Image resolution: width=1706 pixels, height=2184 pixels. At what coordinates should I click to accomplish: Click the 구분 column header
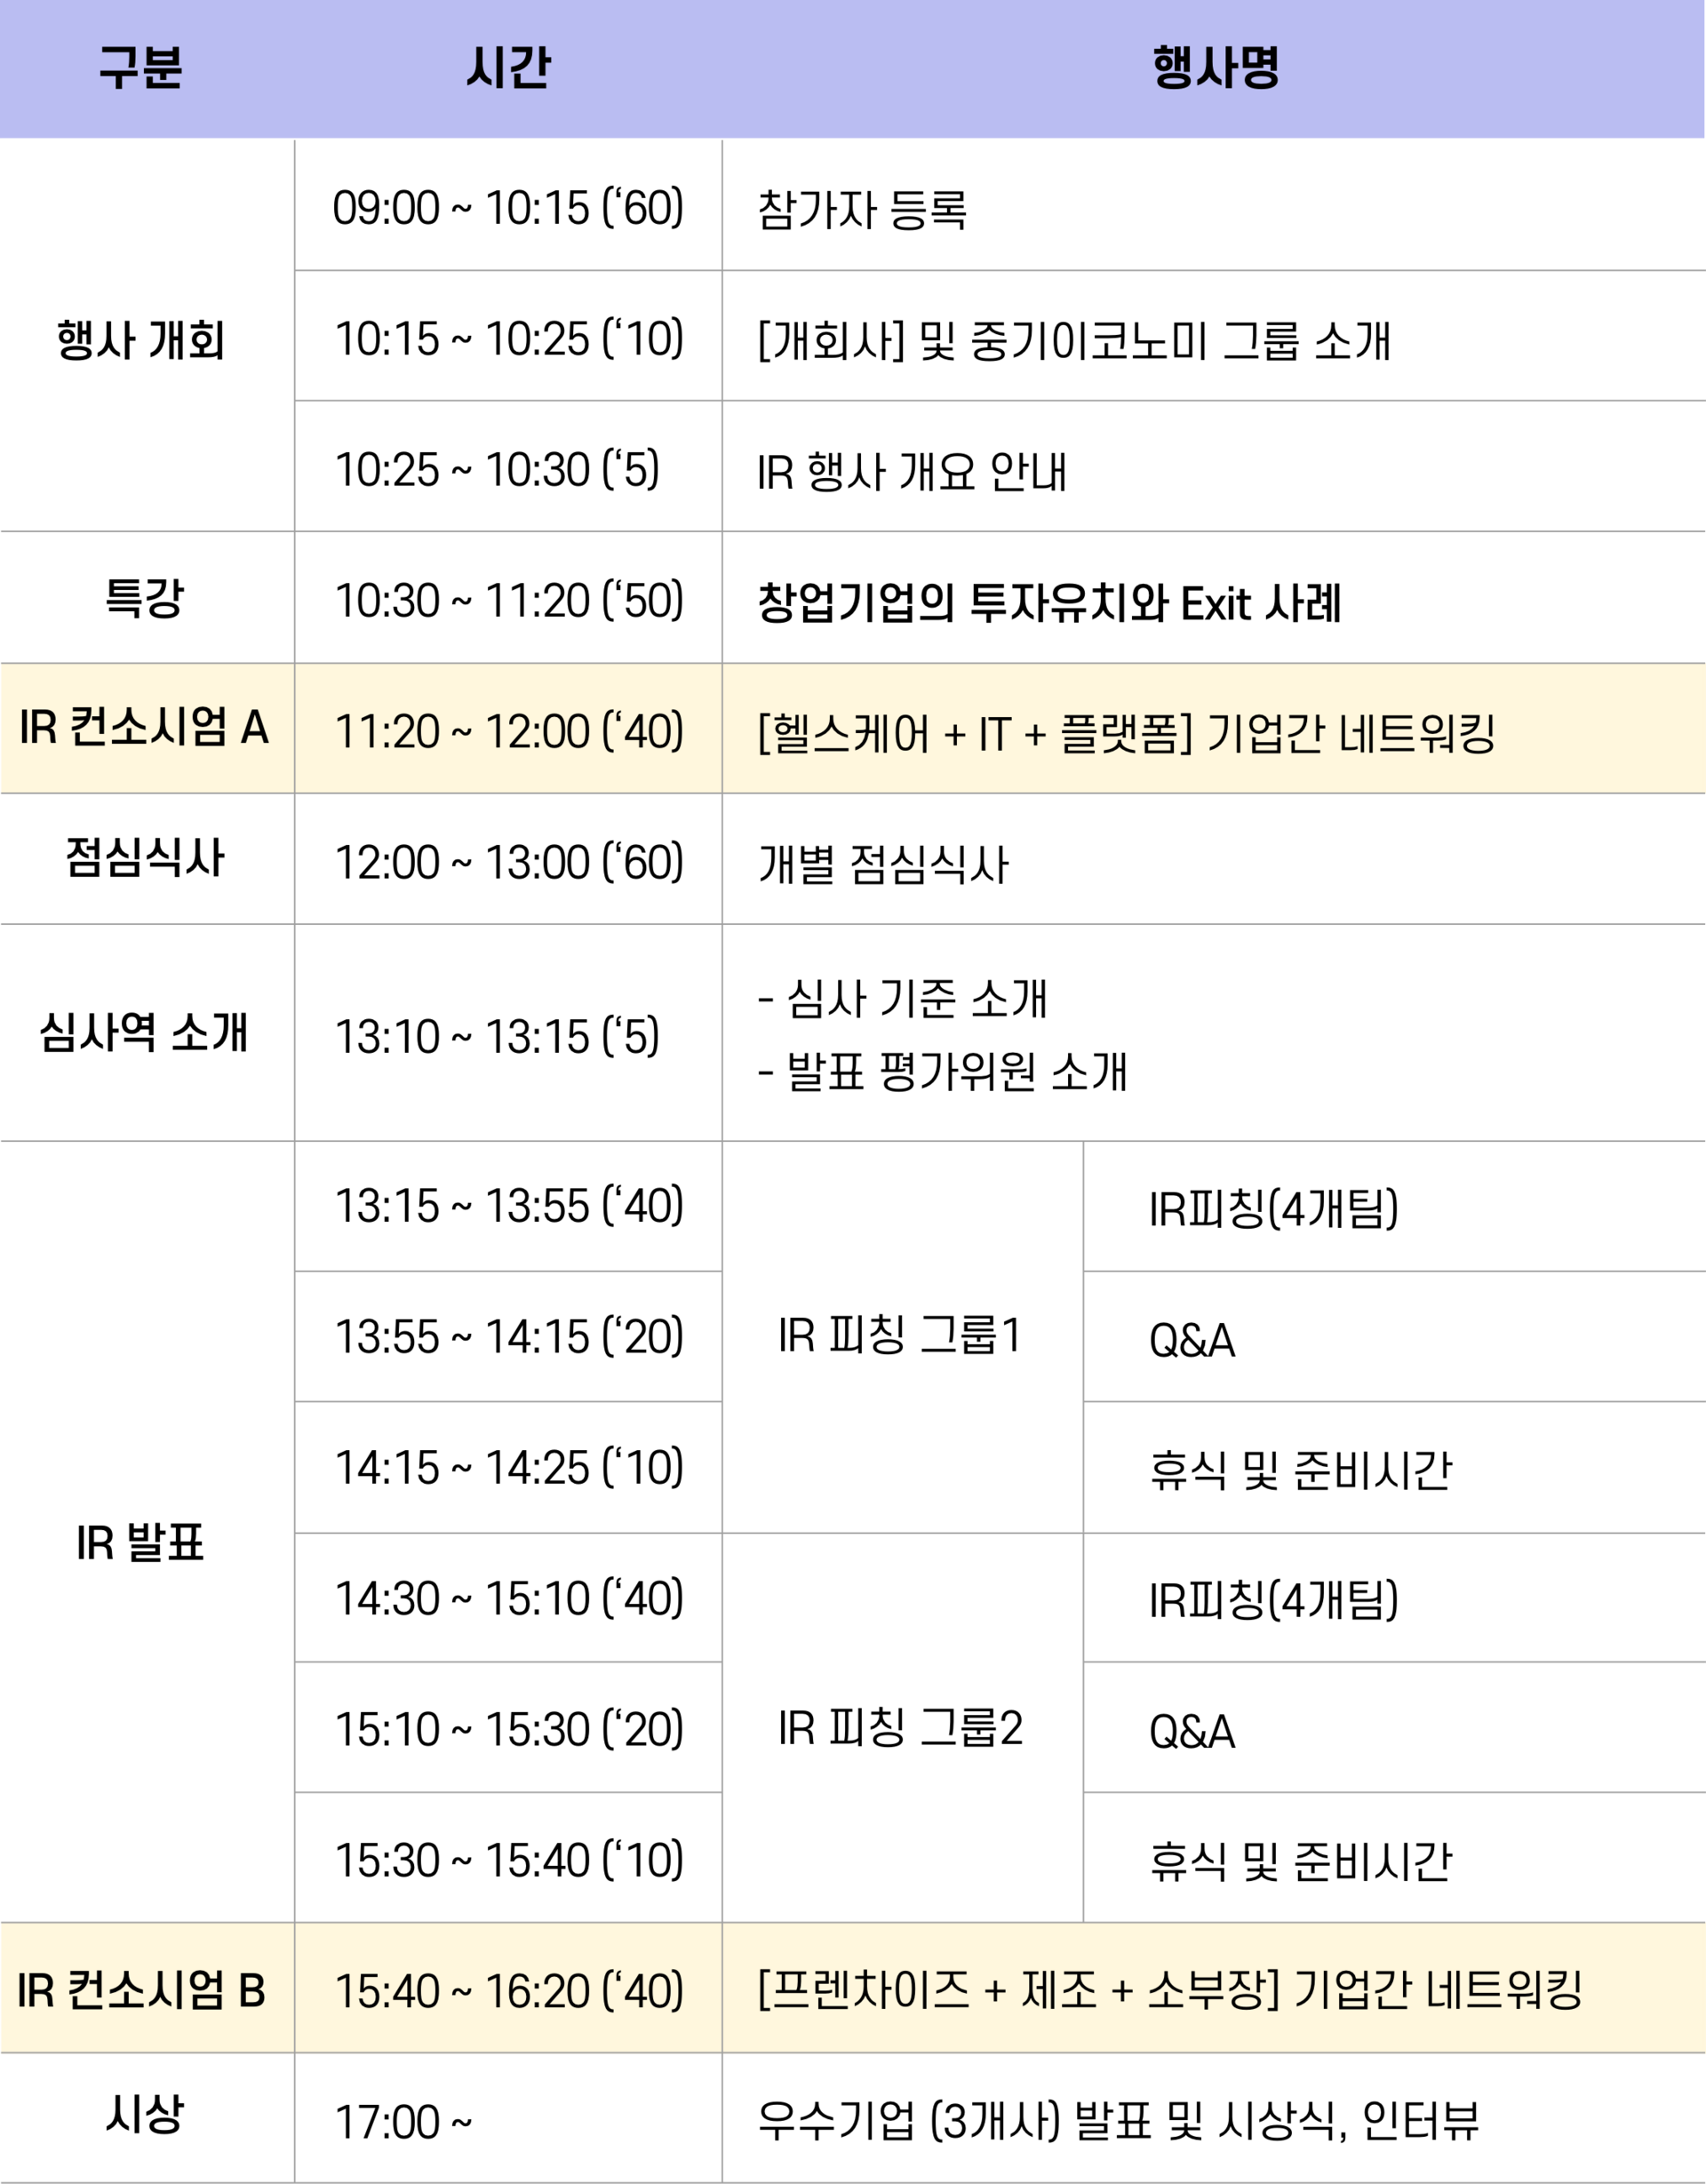141,68
